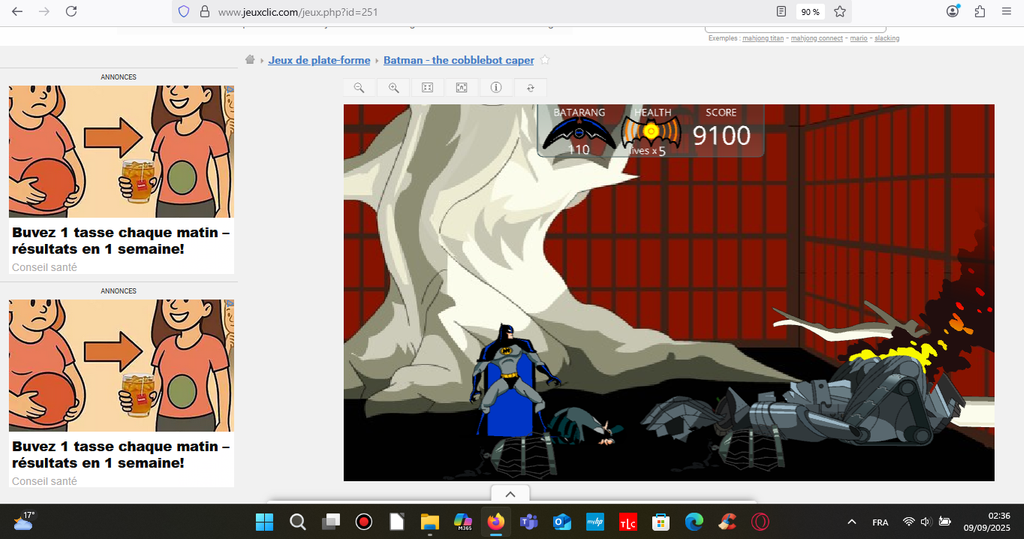The width and height of the screenshot is (1024, 539).
Task: Go forward in browser history
Action: (44, 11)
